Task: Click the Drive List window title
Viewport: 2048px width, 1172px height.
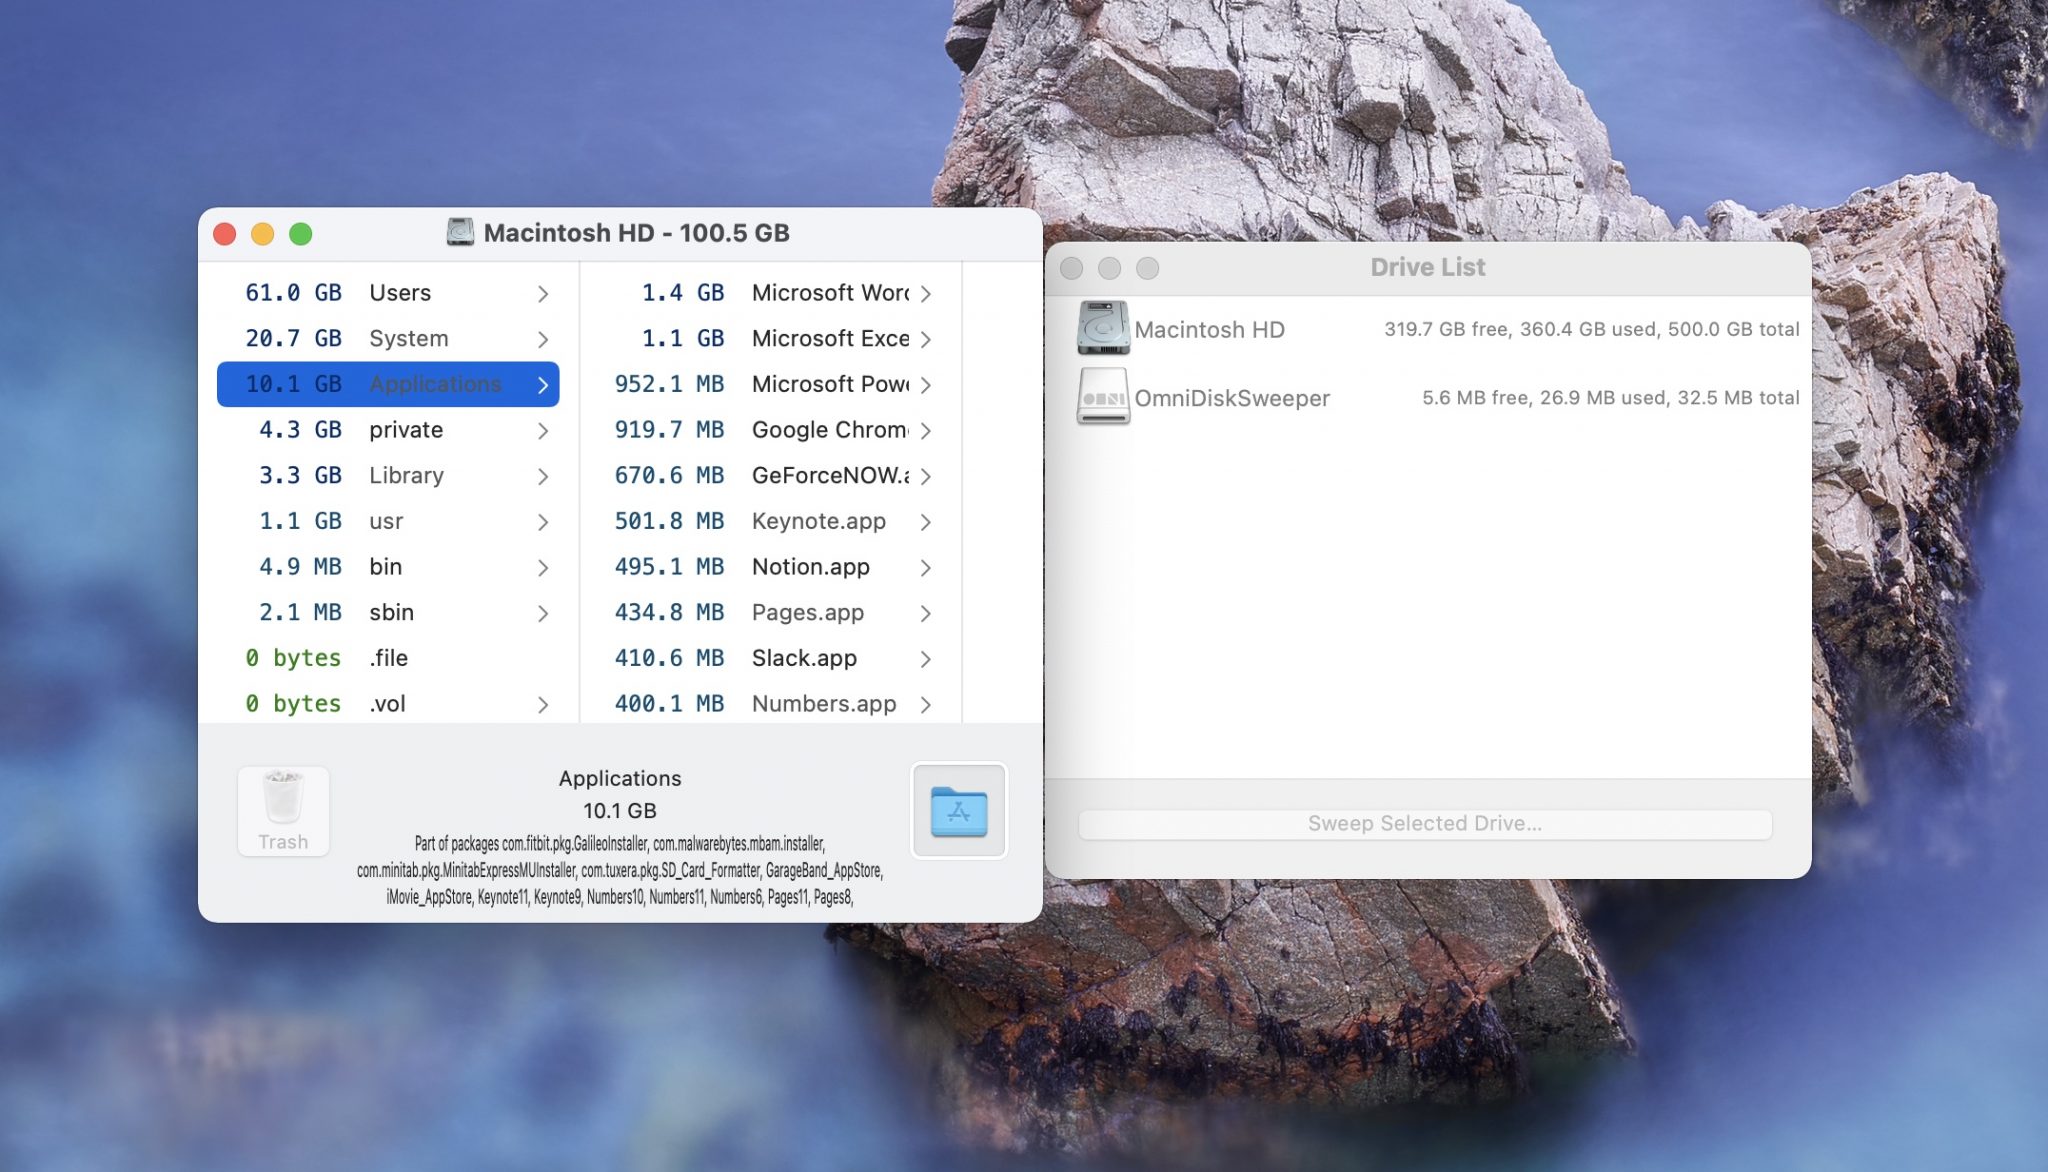Action: (1428, 267)
